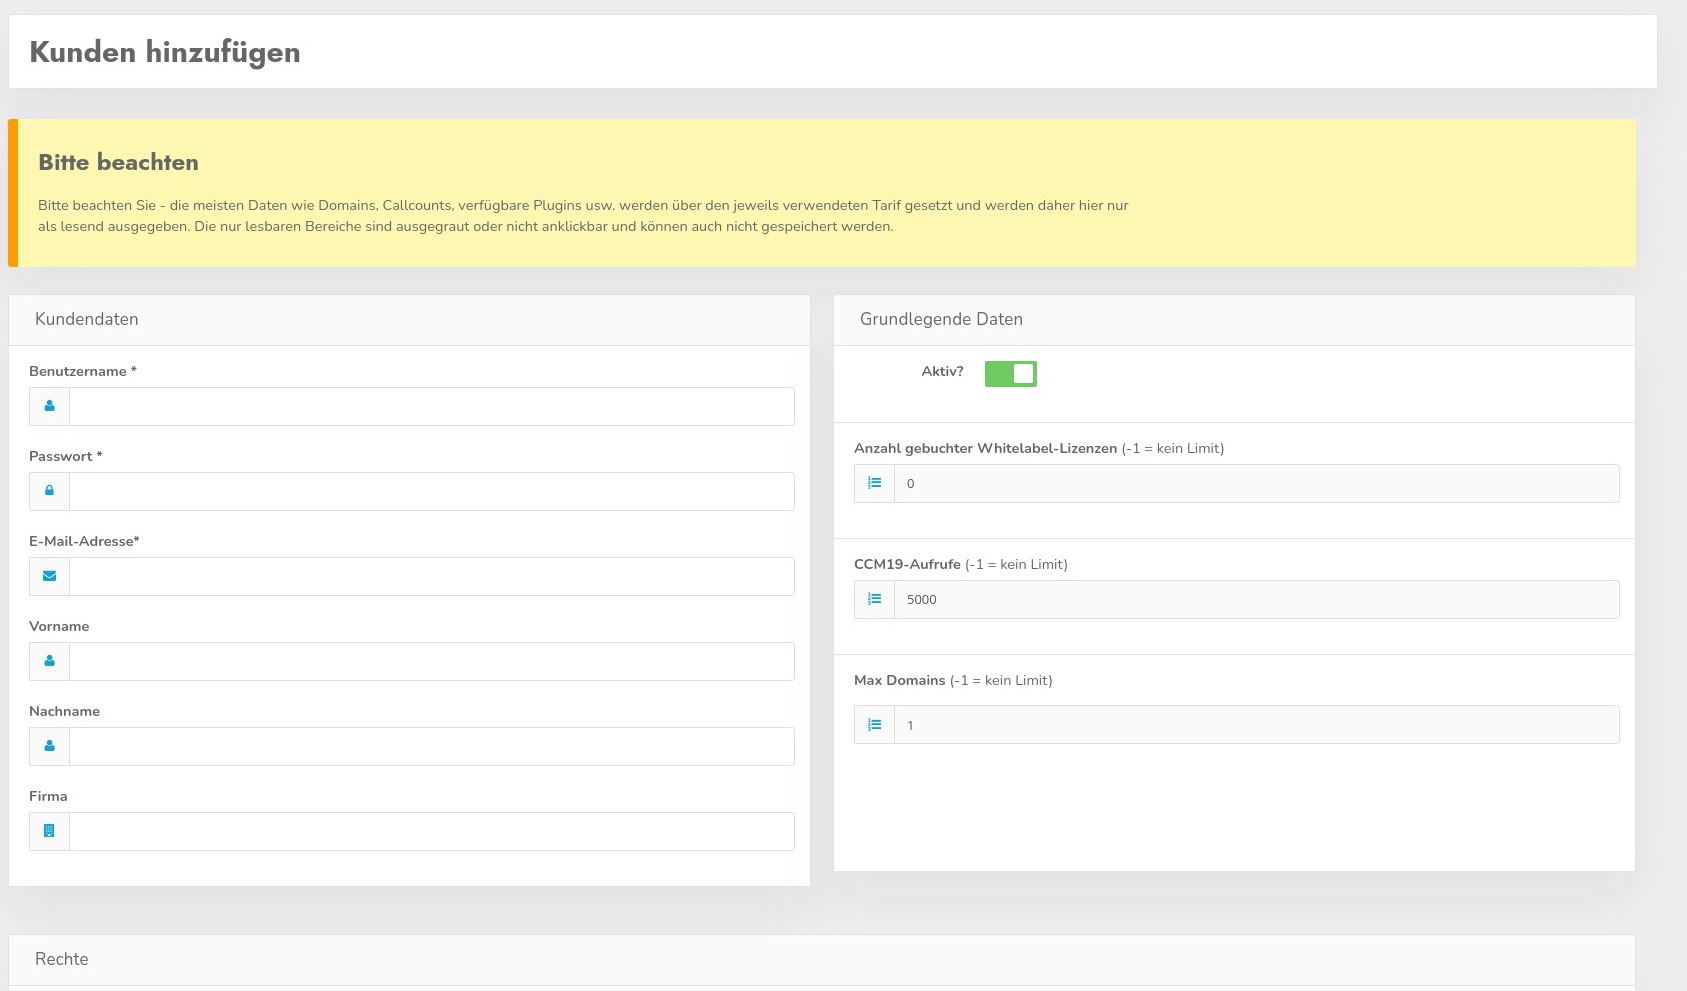
Task: Select the CCM19-Aufrufe field showing 5000
Action: pos(1256,599)
